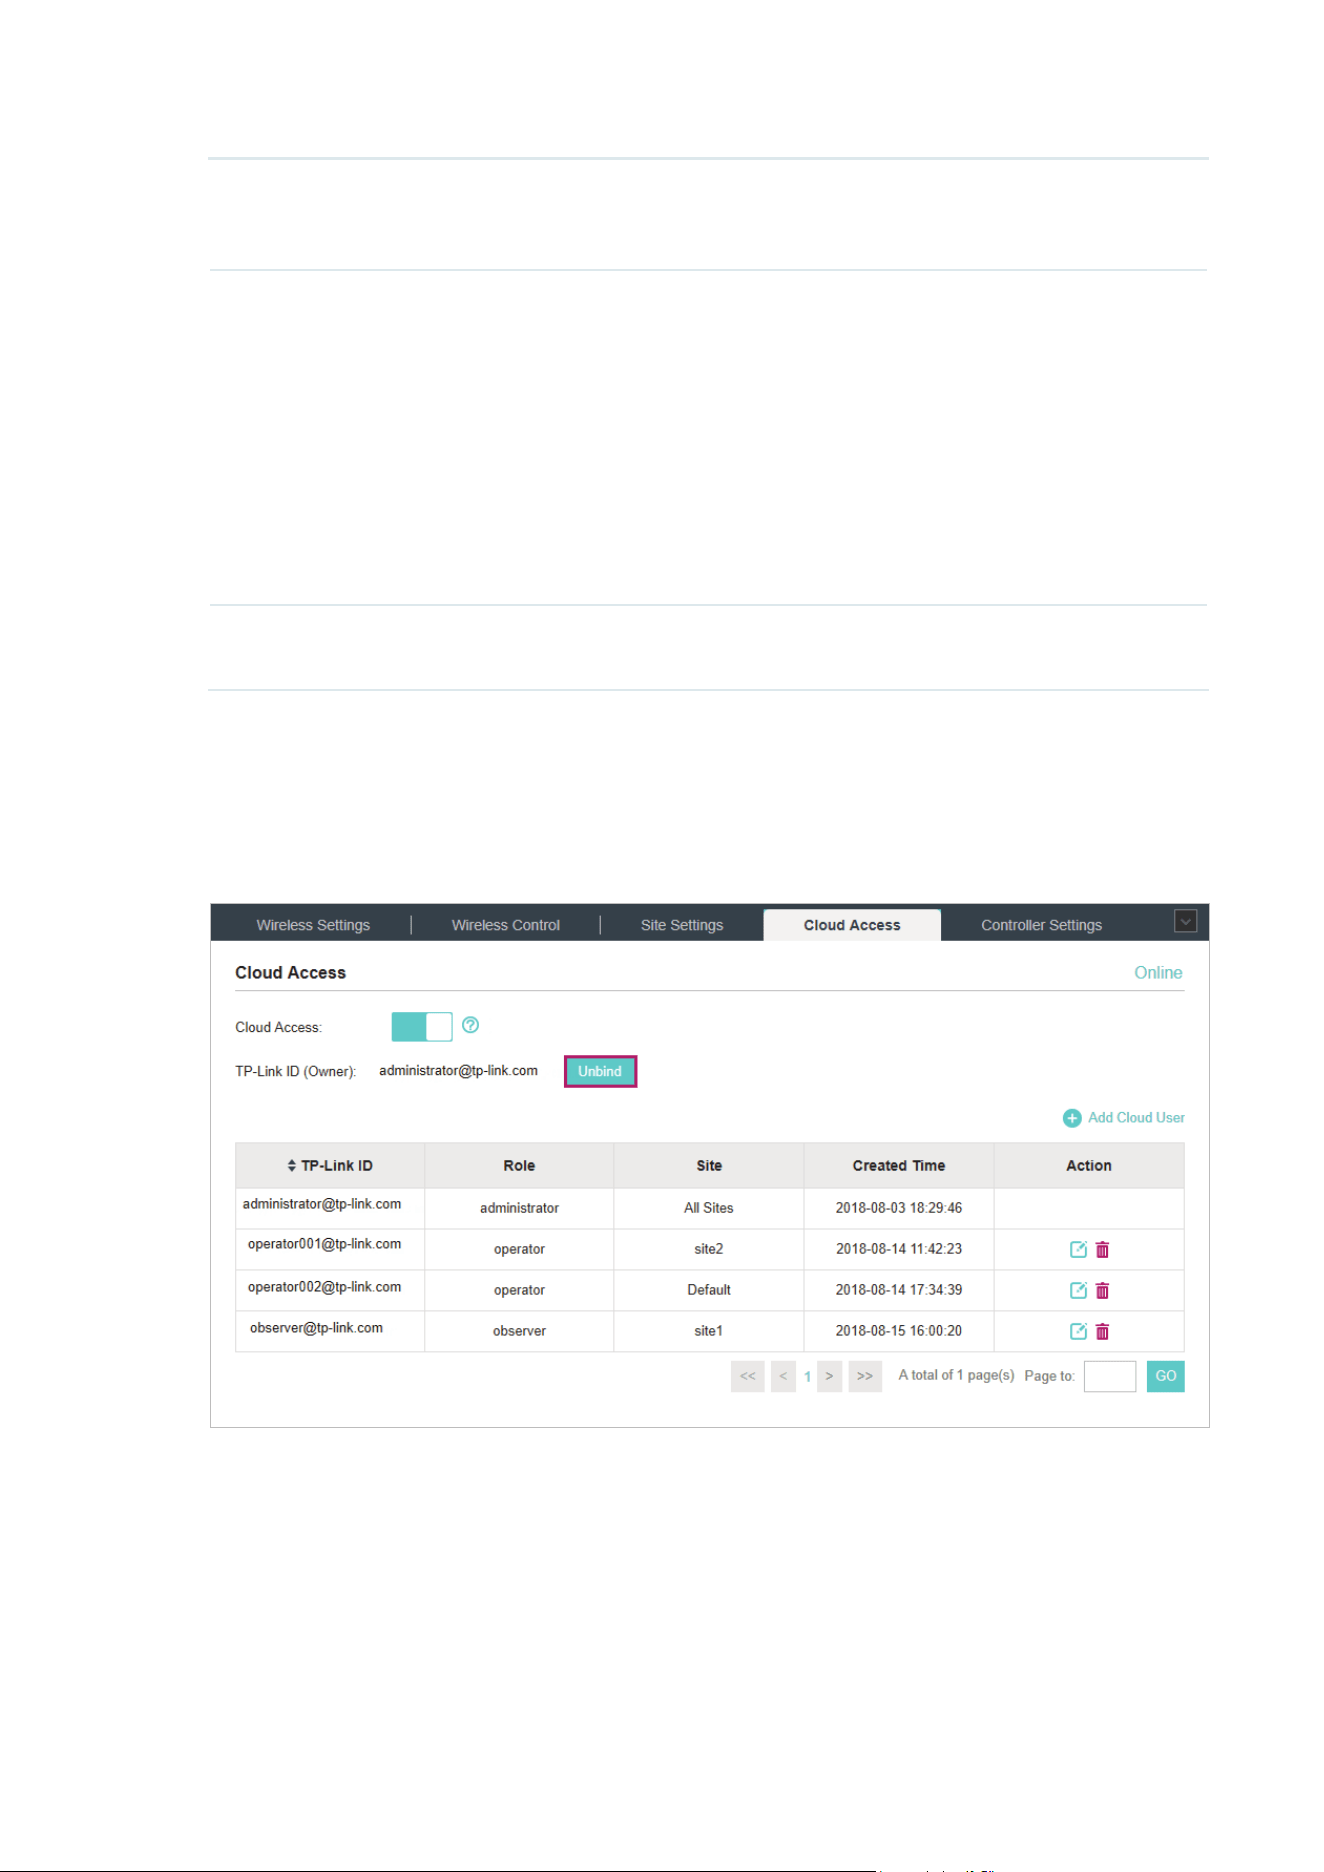Click the 'A total of 1 page(s)' text

coord(956,1375)
